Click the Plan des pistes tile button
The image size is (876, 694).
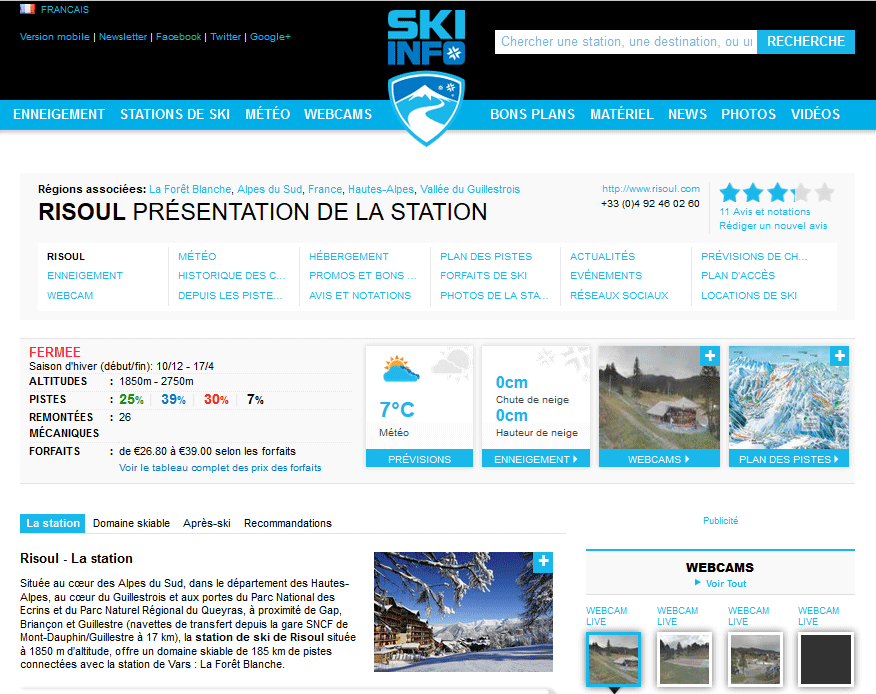point(788,459)
